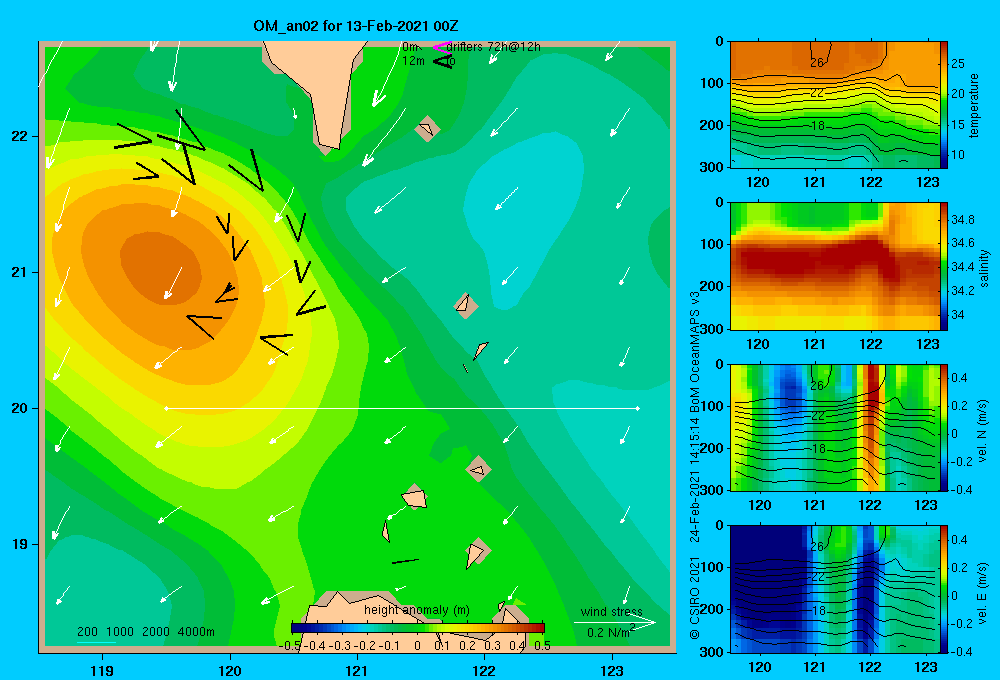
Task: Click the '200 1000 2000 4000m' depth legend
Action: coord(145,632)
